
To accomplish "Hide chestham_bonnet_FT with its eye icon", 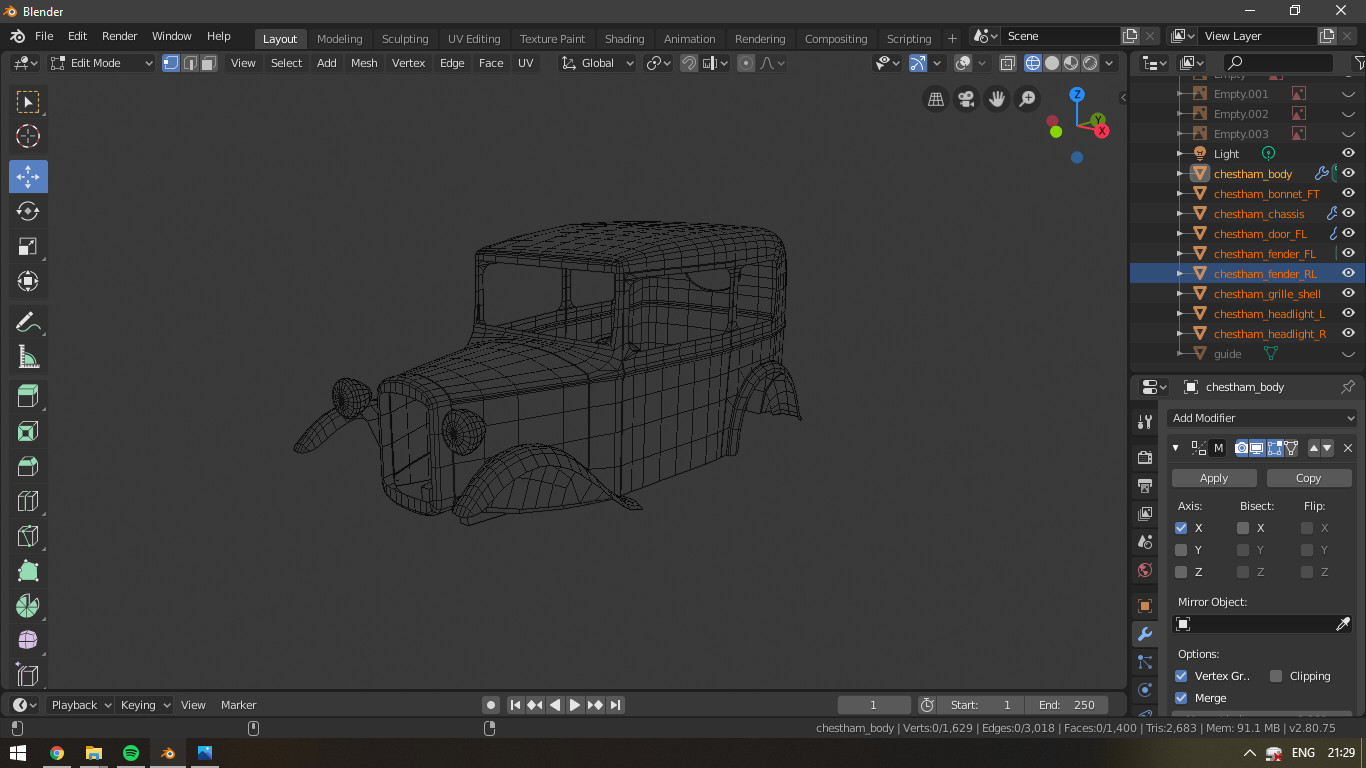I will [x=1348, y=193].
